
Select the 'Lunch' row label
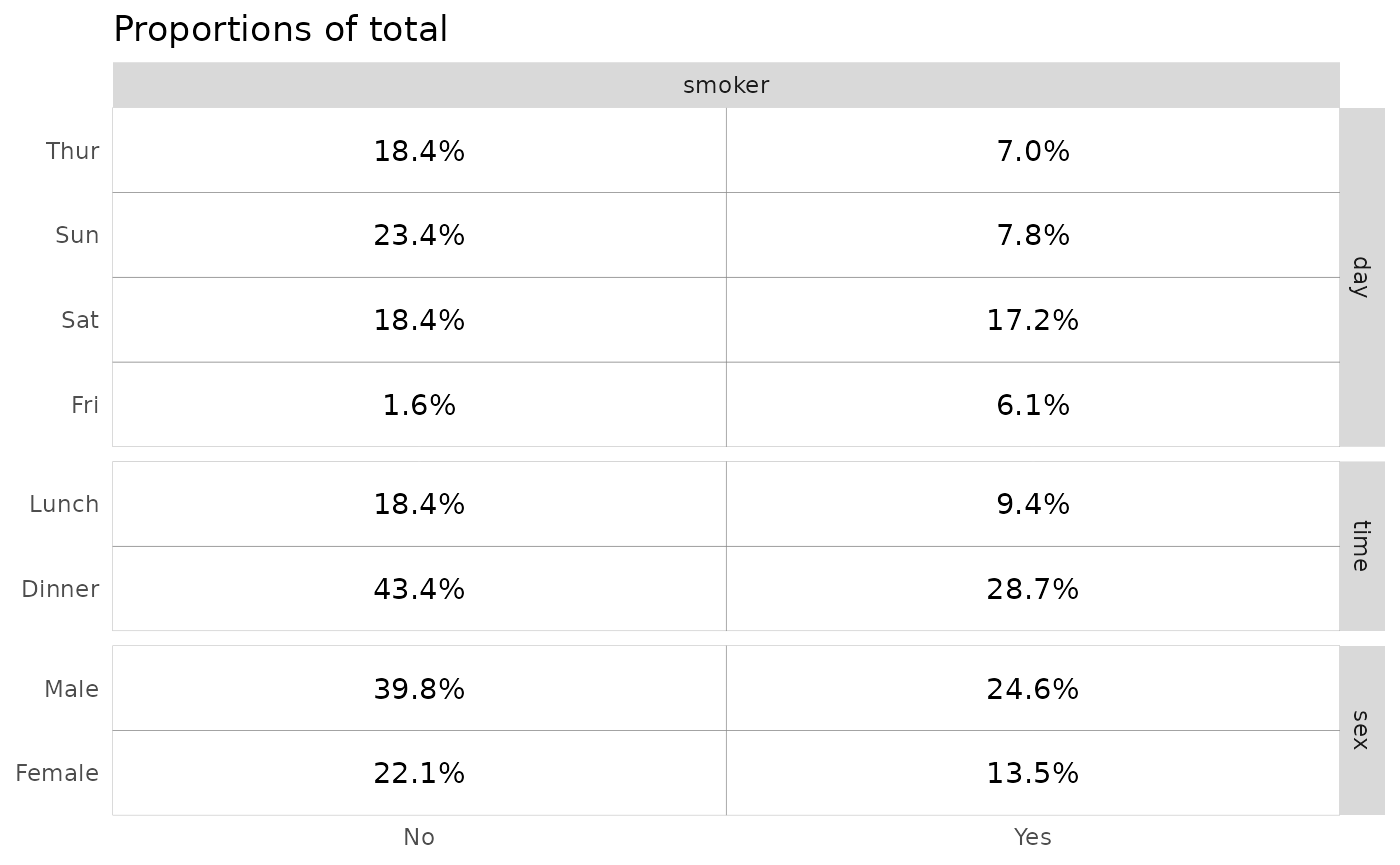pyautogui.click(x=64, y=504)
